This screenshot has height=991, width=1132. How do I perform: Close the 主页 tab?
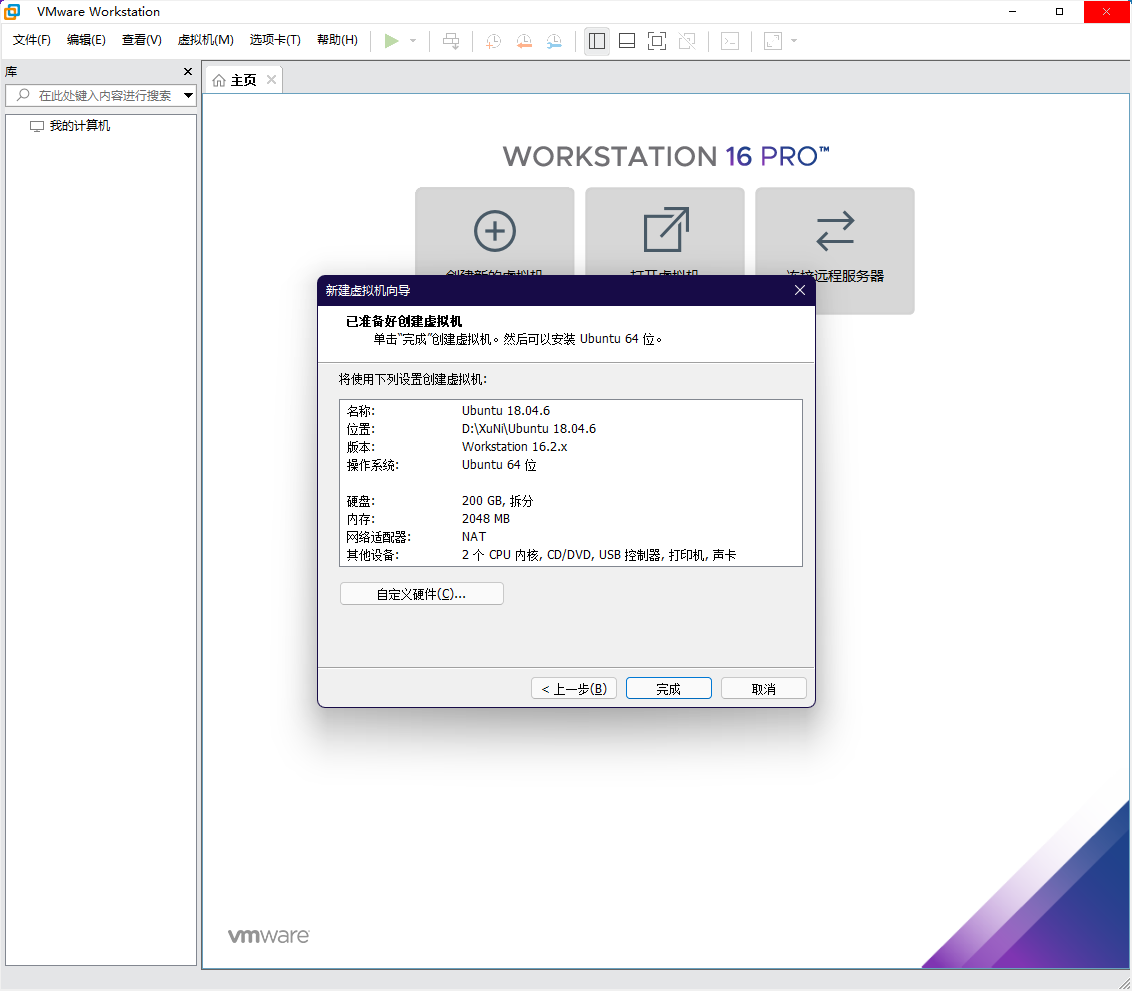271,79
